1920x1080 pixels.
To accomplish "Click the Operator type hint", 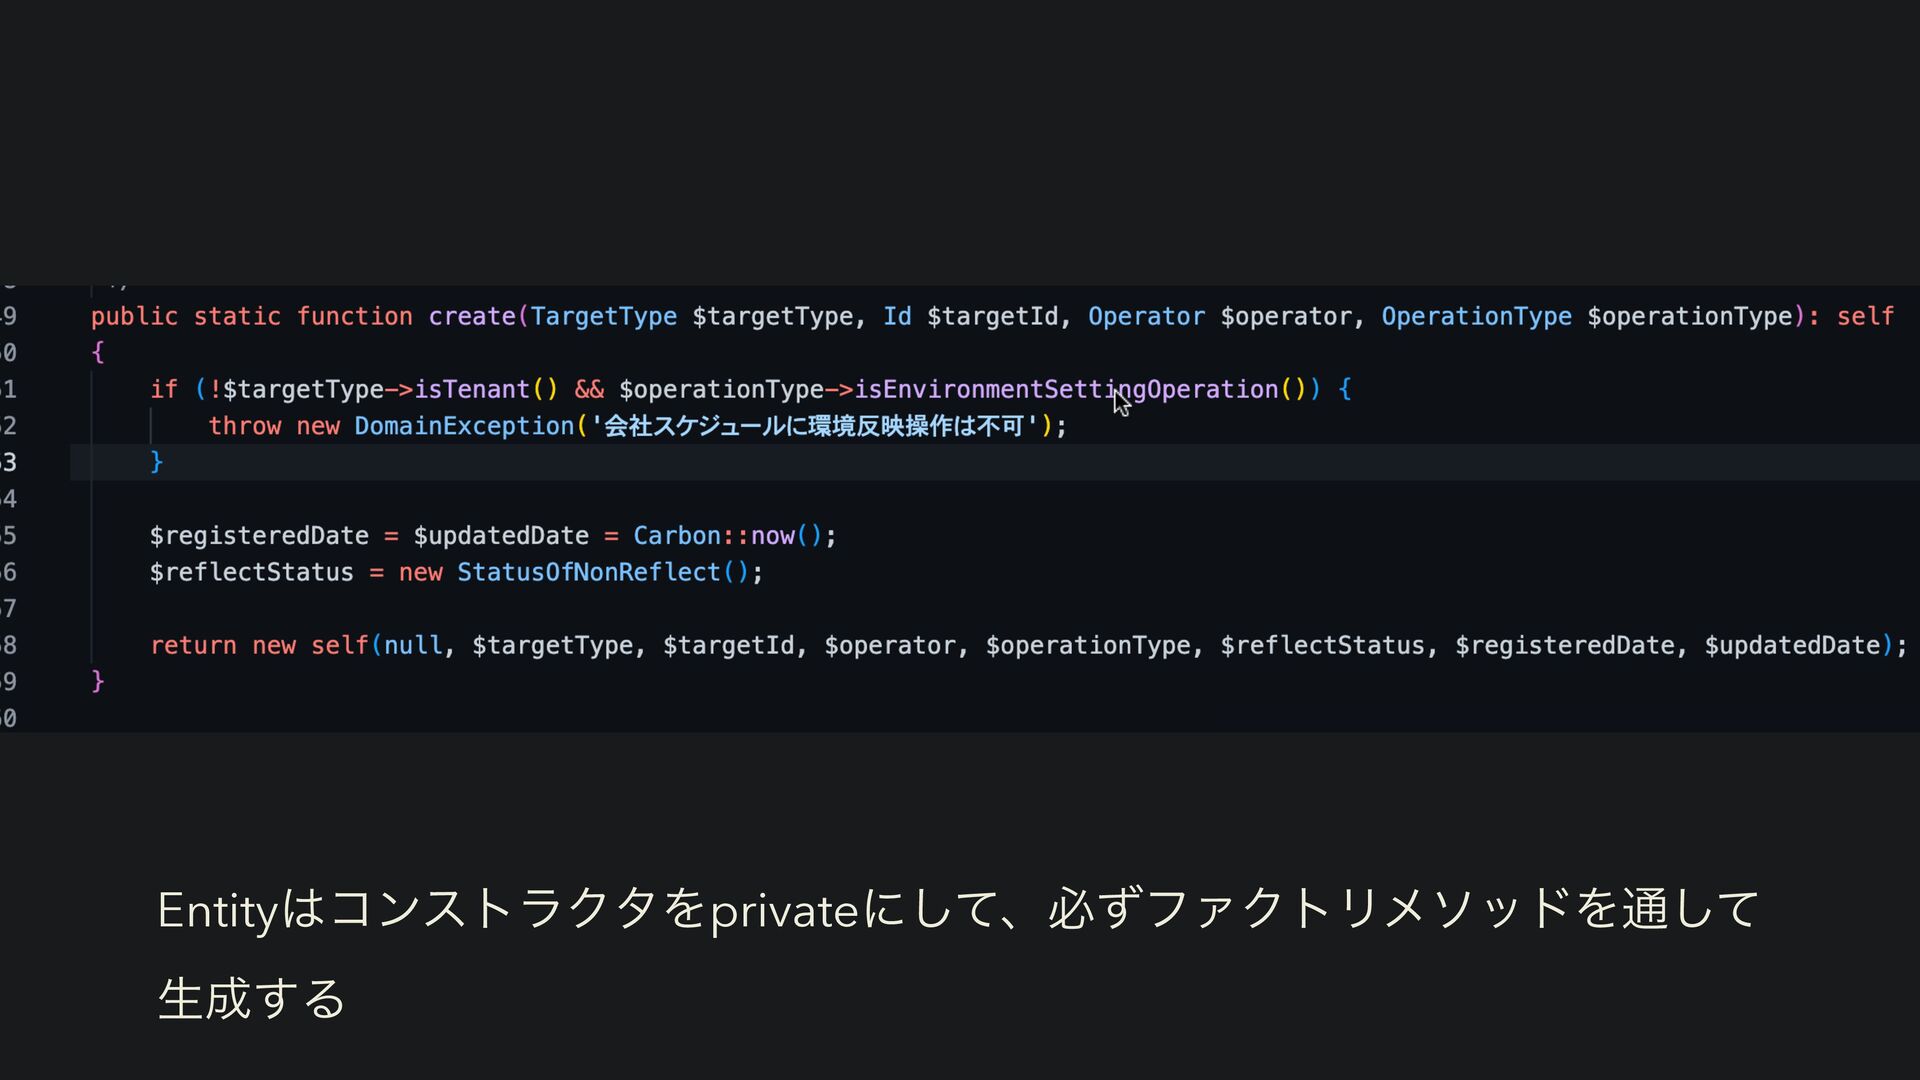I will pyautogui.click(x=1146, y=316).
